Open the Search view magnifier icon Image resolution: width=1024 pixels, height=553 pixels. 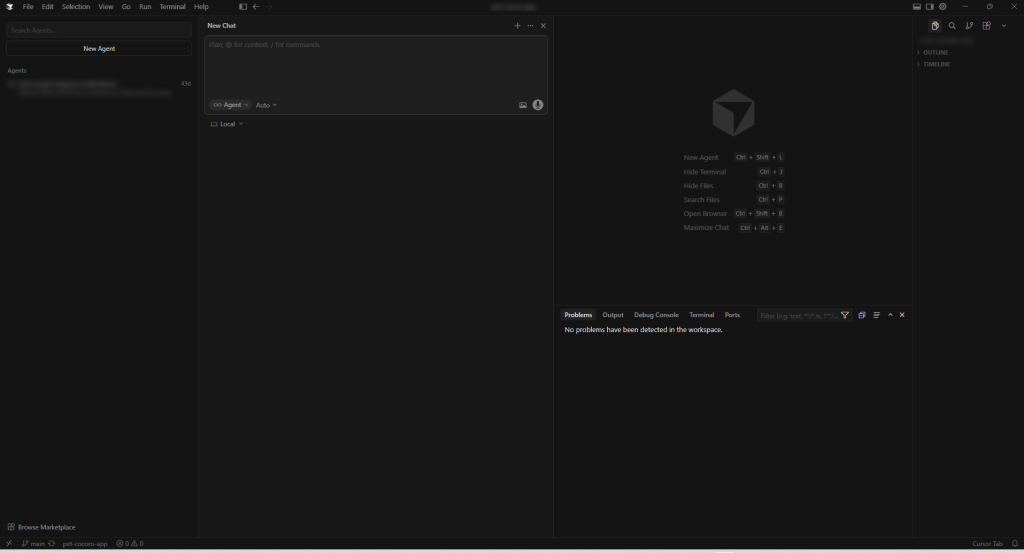pyautogui.click(x=952, y=26)
